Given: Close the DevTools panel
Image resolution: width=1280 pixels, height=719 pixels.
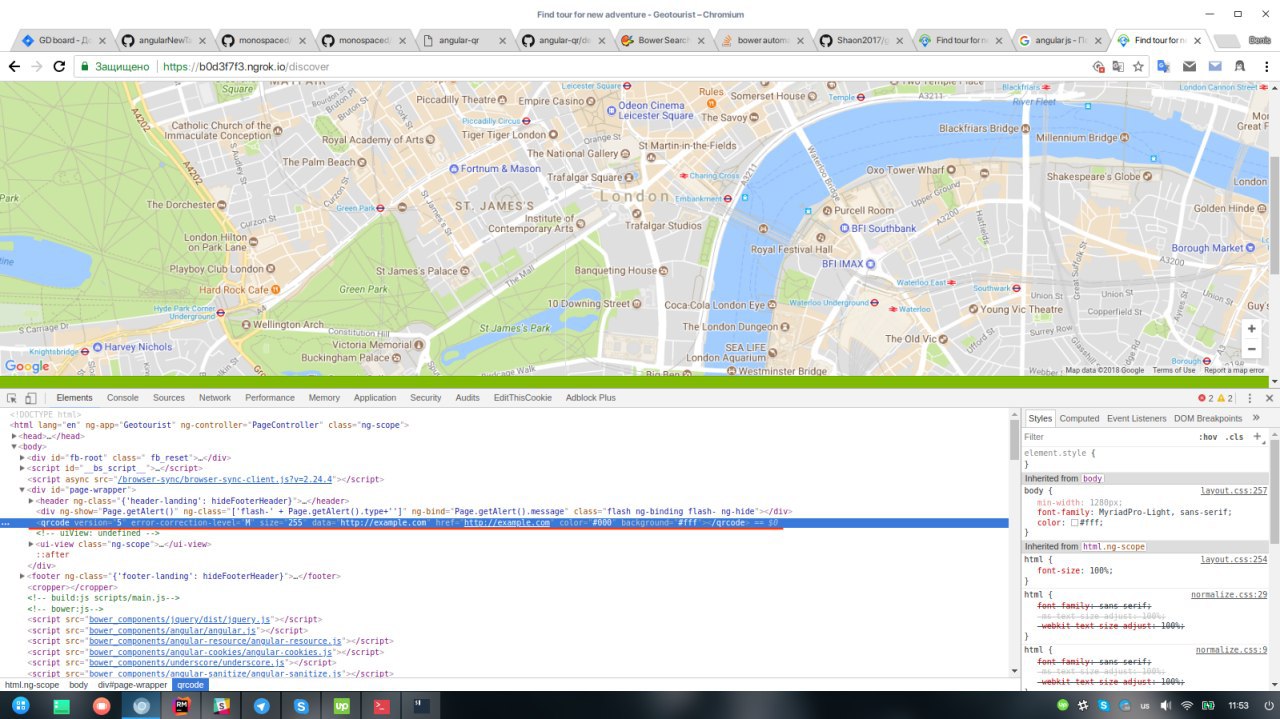Looking at the screenshot, I should (1268, 398).
